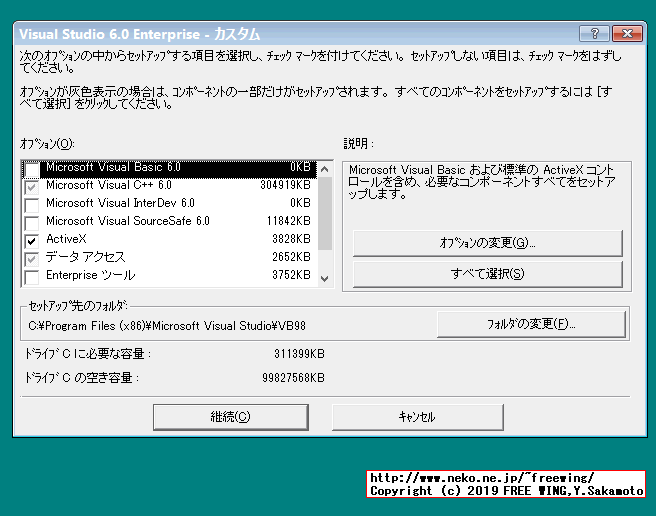Click the オプション(O): label
Image resolution: width=656 pixels, height=516 pixels.
pos(47,144)
